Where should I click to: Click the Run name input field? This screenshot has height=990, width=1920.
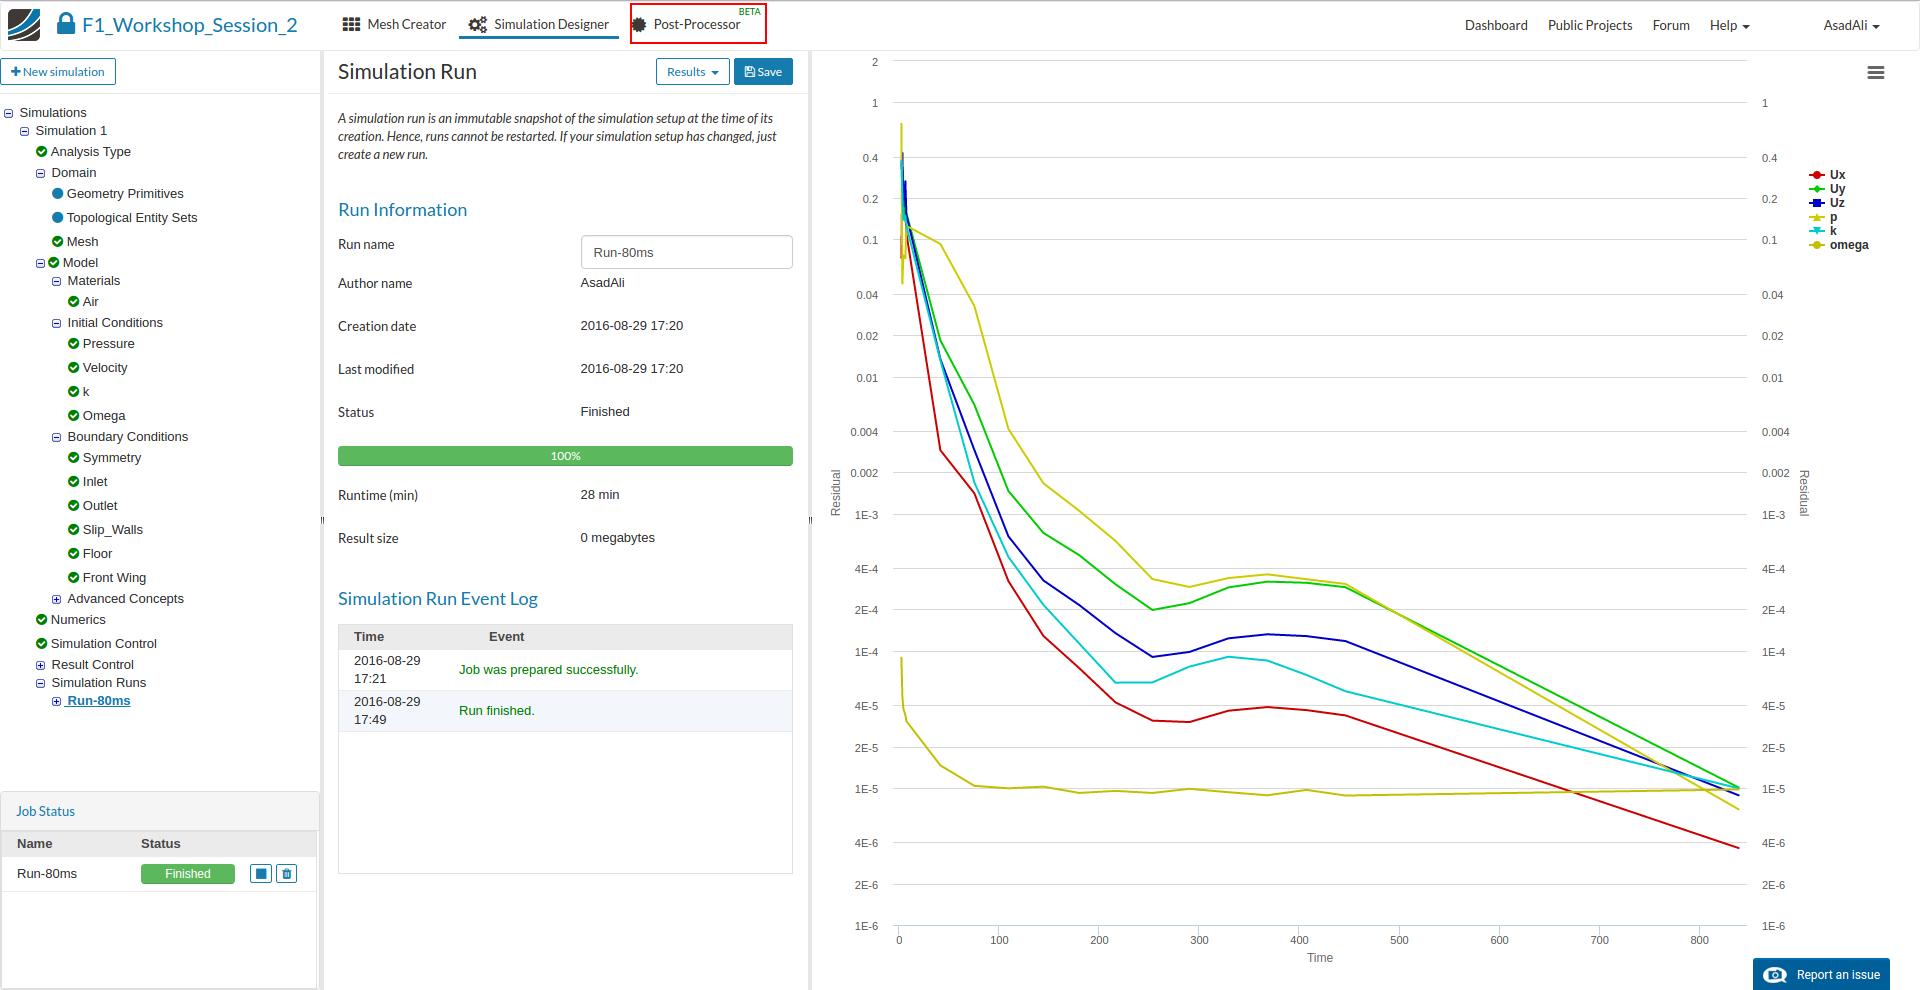pos(686,253)
